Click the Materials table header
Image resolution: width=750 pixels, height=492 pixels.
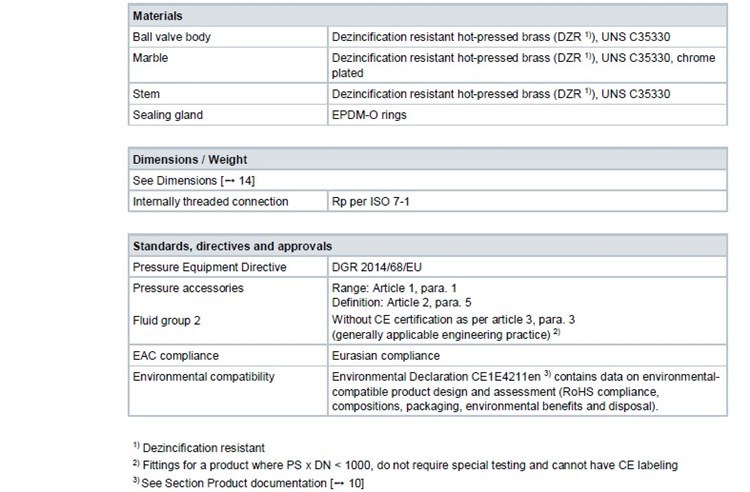point(158,17)
